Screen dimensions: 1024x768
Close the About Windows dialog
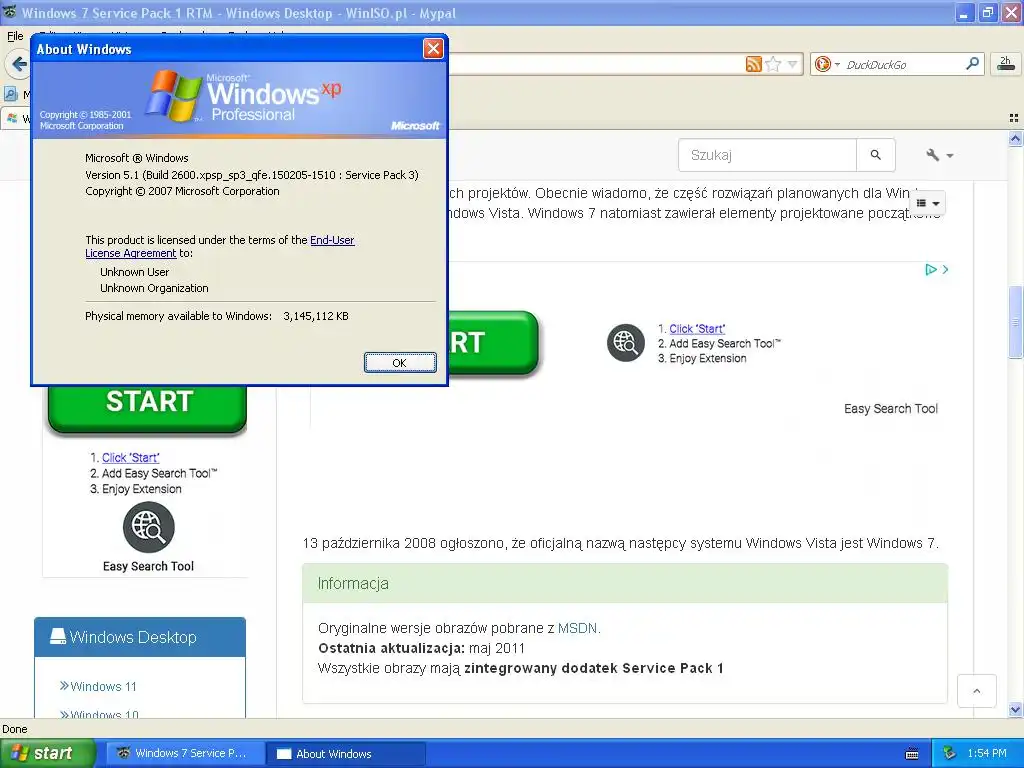pyautogui.click(x=433, y=48)
